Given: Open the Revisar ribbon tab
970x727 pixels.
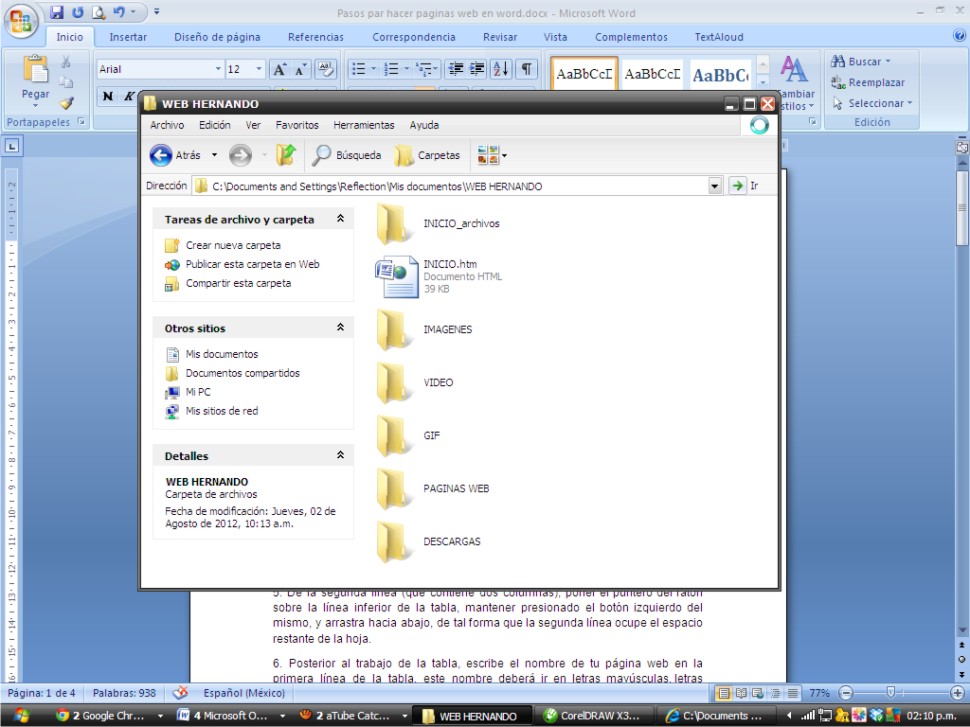Looking at the screenshot, I should point(500,37).
